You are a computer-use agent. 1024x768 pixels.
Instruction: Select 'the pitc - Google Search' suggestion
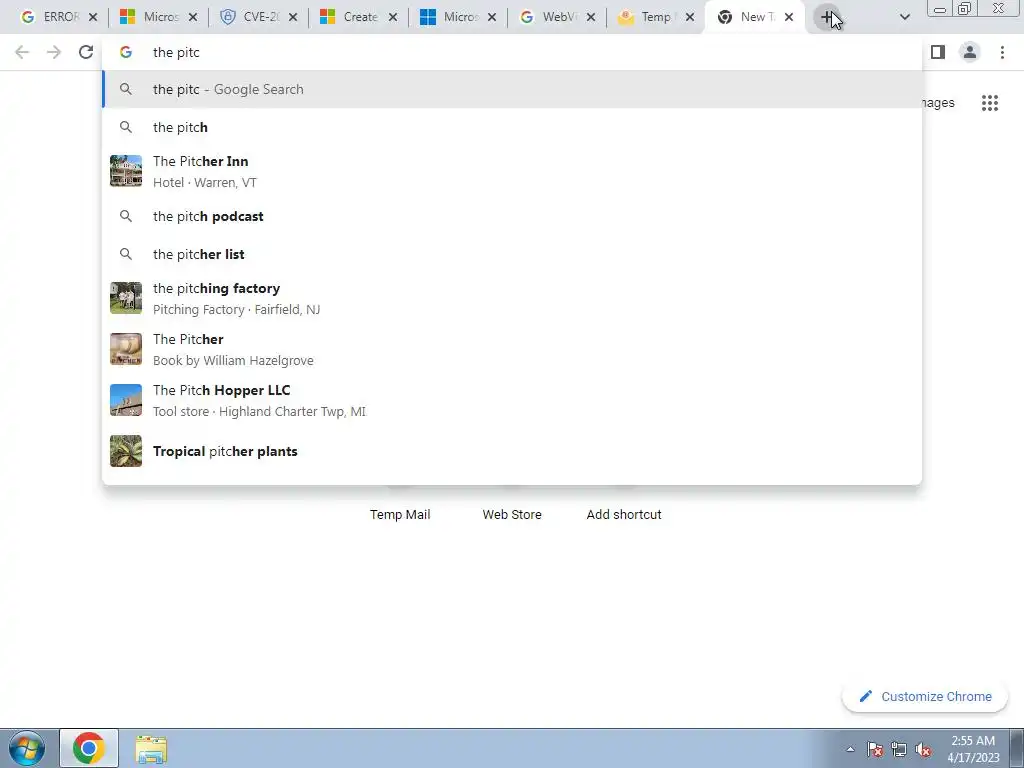512,89
